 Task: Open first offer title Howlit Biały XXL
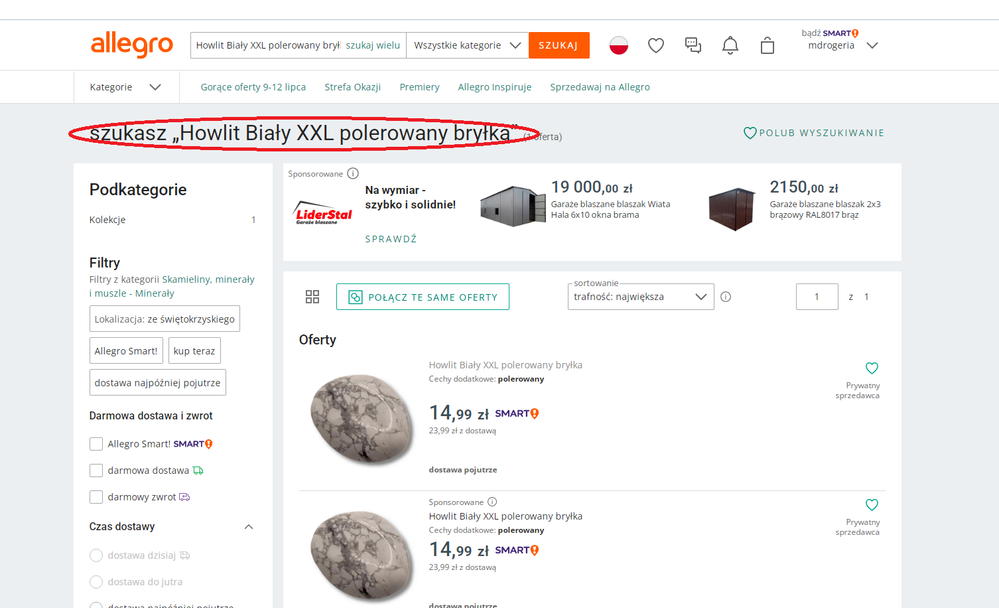505,365
